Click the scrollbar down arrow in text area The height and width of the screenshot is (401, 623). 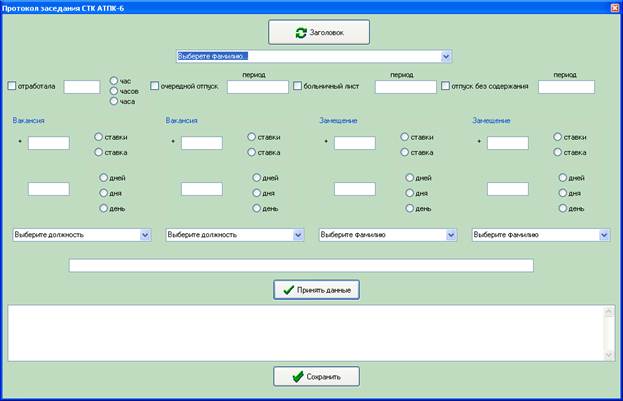tap(609, 353)
